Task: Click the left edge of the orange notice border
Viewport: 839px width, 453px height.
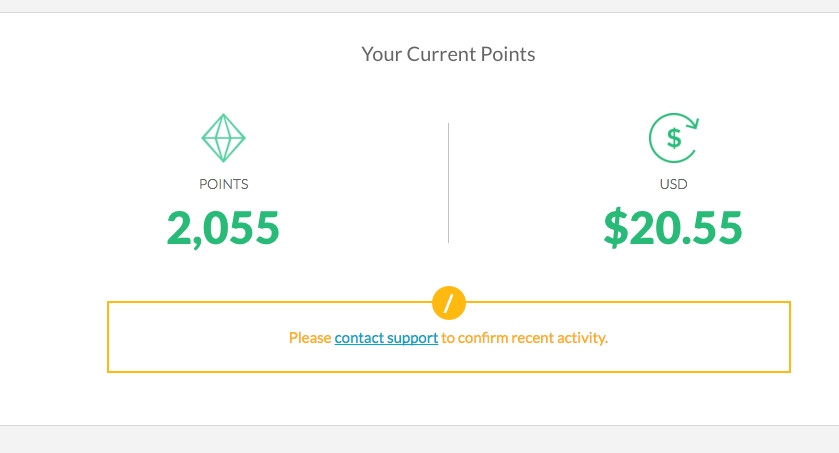Action: (x=108, y=337)
